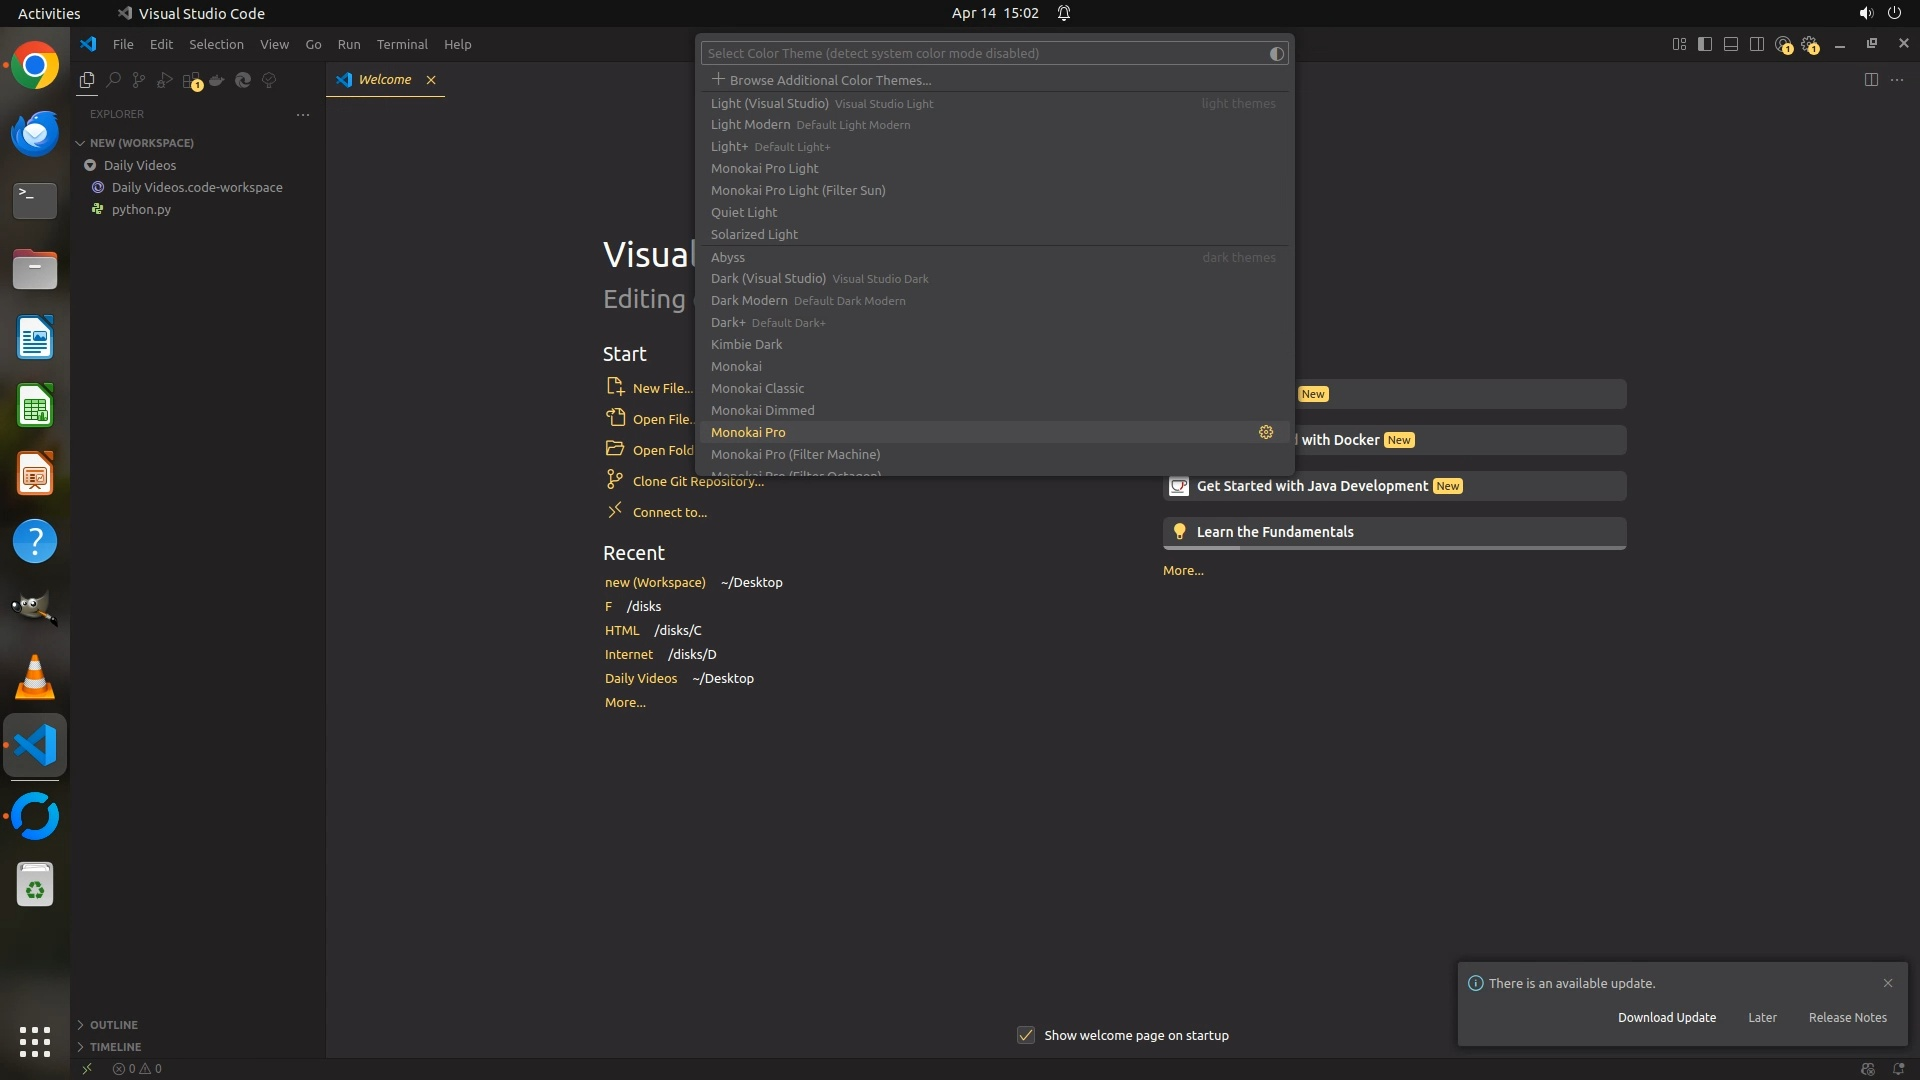
Task: Toggle bottom panel visibility
Action: [1731, 44]
